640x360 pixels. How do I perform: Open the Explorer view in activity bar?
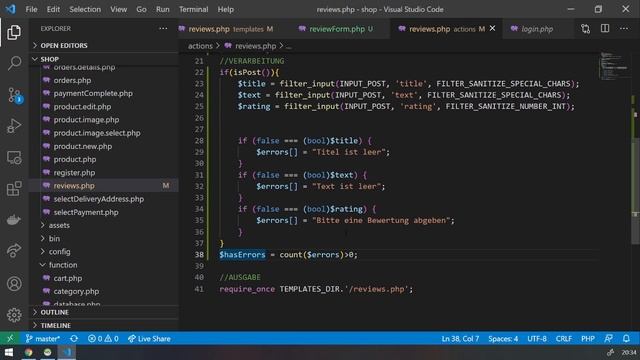coord(14,32)
